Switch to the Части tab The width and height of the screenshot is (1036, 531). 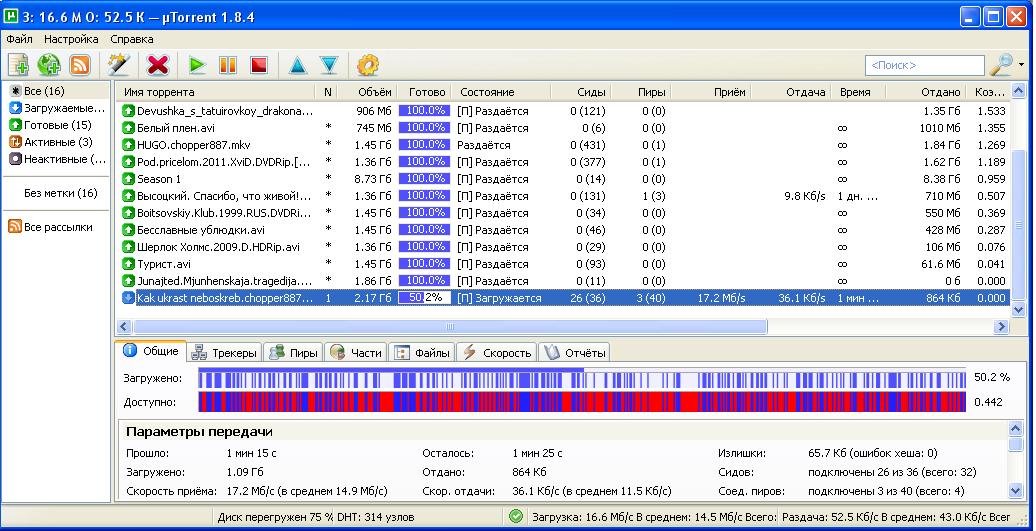pyautogui.click(x=355, y=353)
